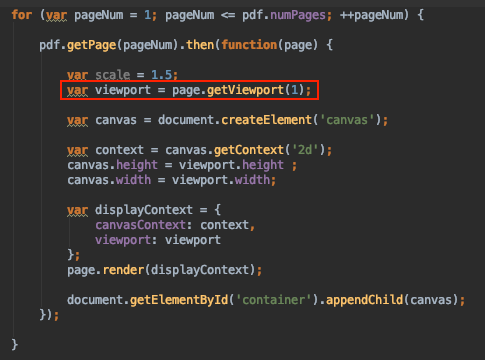Viewport: 485px width, 360px height.
Task: Click 'viewport.height' on the right side
Action: [231, 165]
